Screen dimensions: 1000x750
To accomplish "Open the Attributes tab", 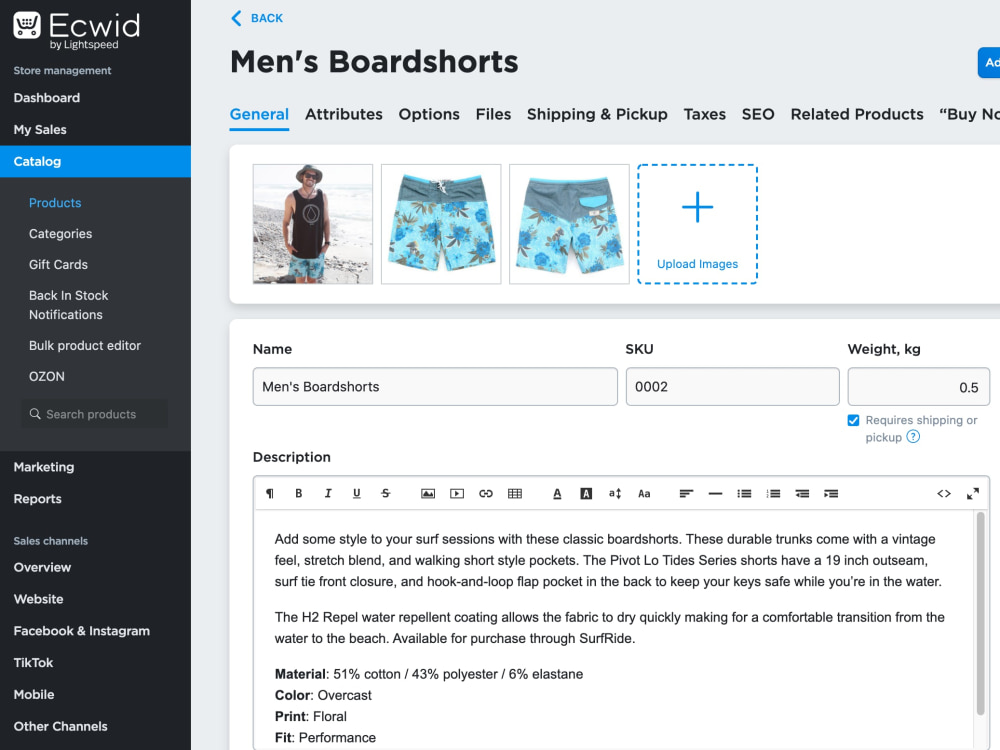I will coord(344,114).
